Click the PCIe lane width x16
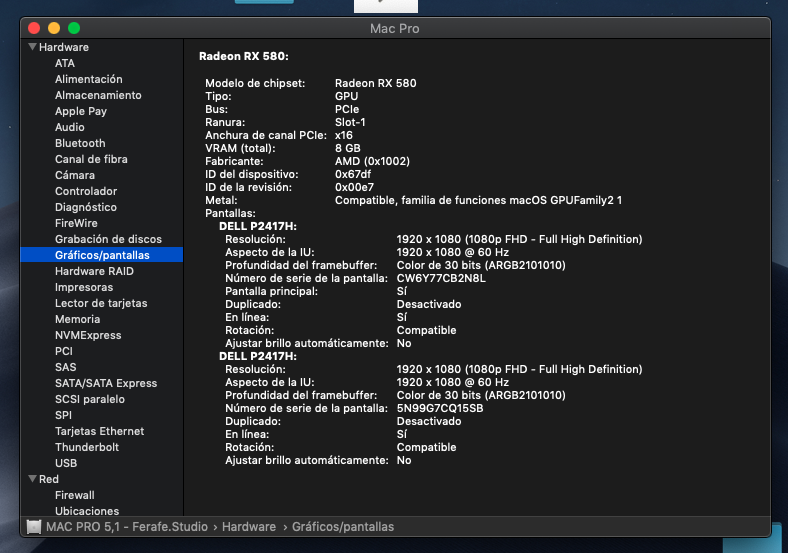The width and height of the screenshot is (788, 553). (x=344, y=135)
